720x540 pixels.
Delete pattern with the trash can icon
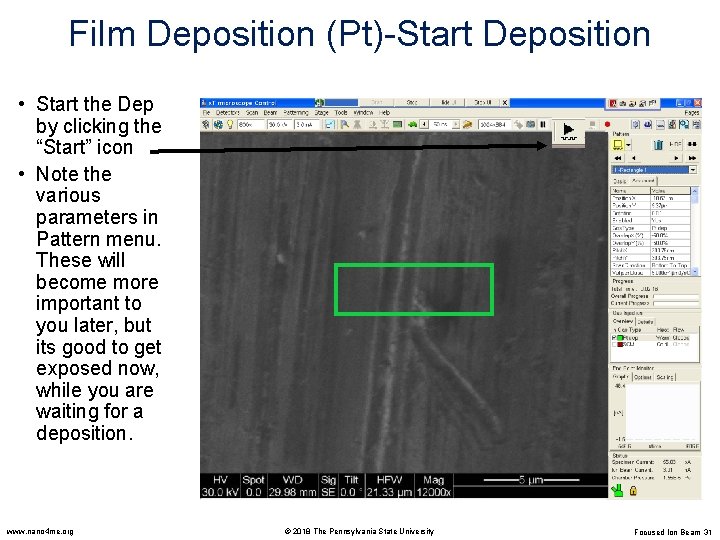point(658,145)
